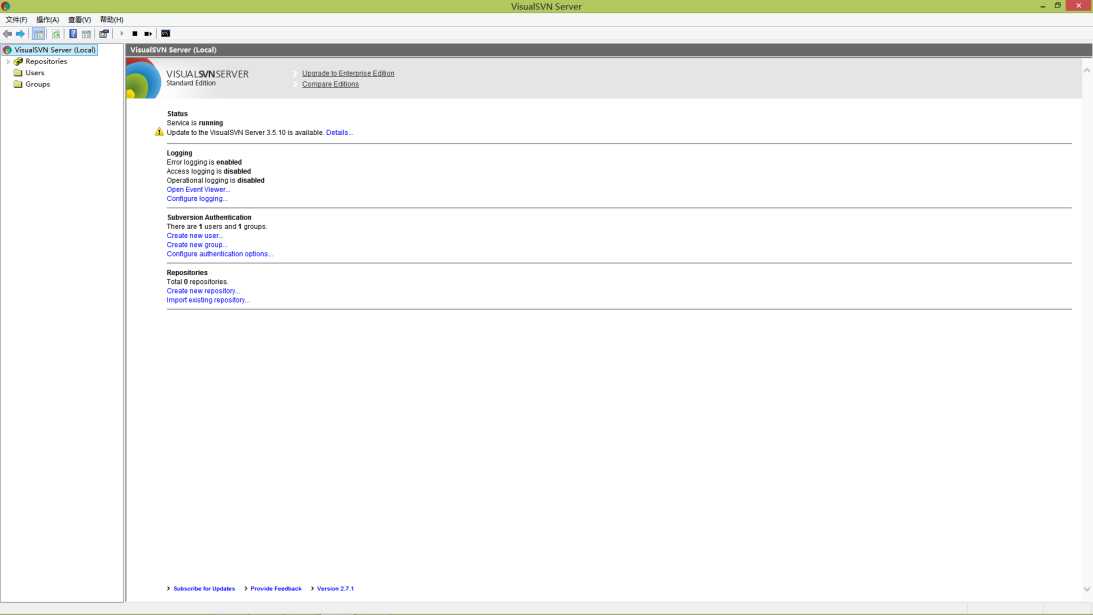Click 'Error logging is enabled' text
The image size is (1093, 615).
(x=204, y=162)
